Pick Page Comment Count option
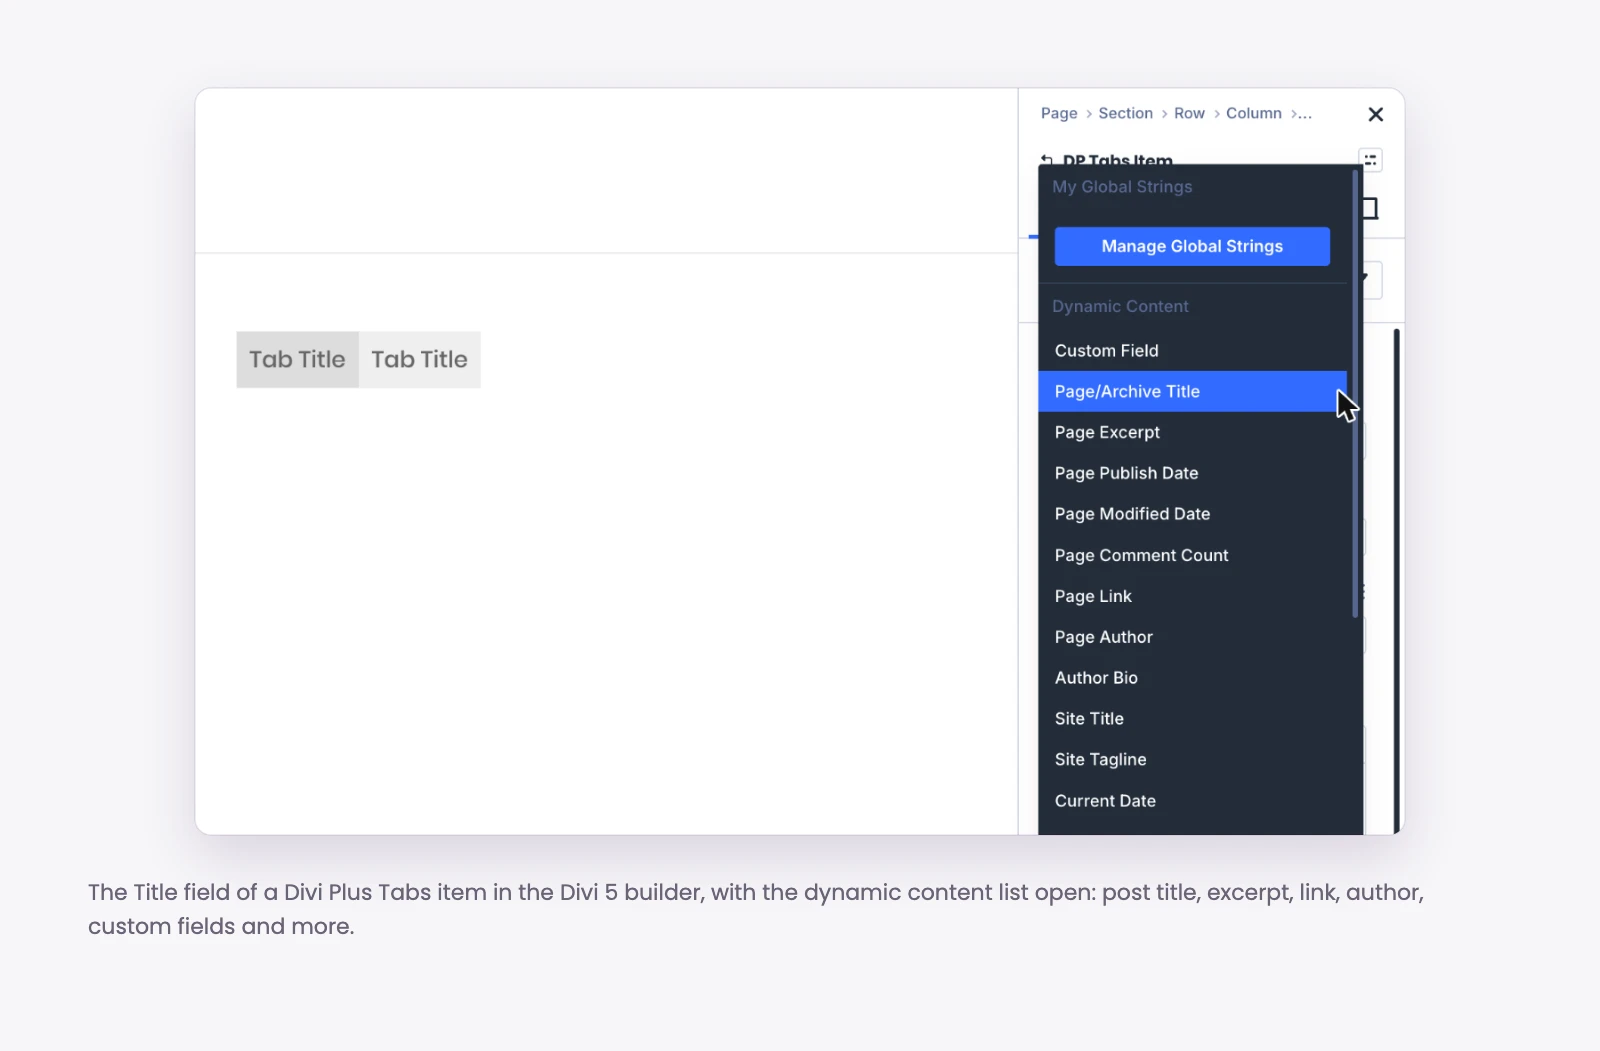The image size is (1600, 1051). pyautogui.click(x=1193, y=555)
